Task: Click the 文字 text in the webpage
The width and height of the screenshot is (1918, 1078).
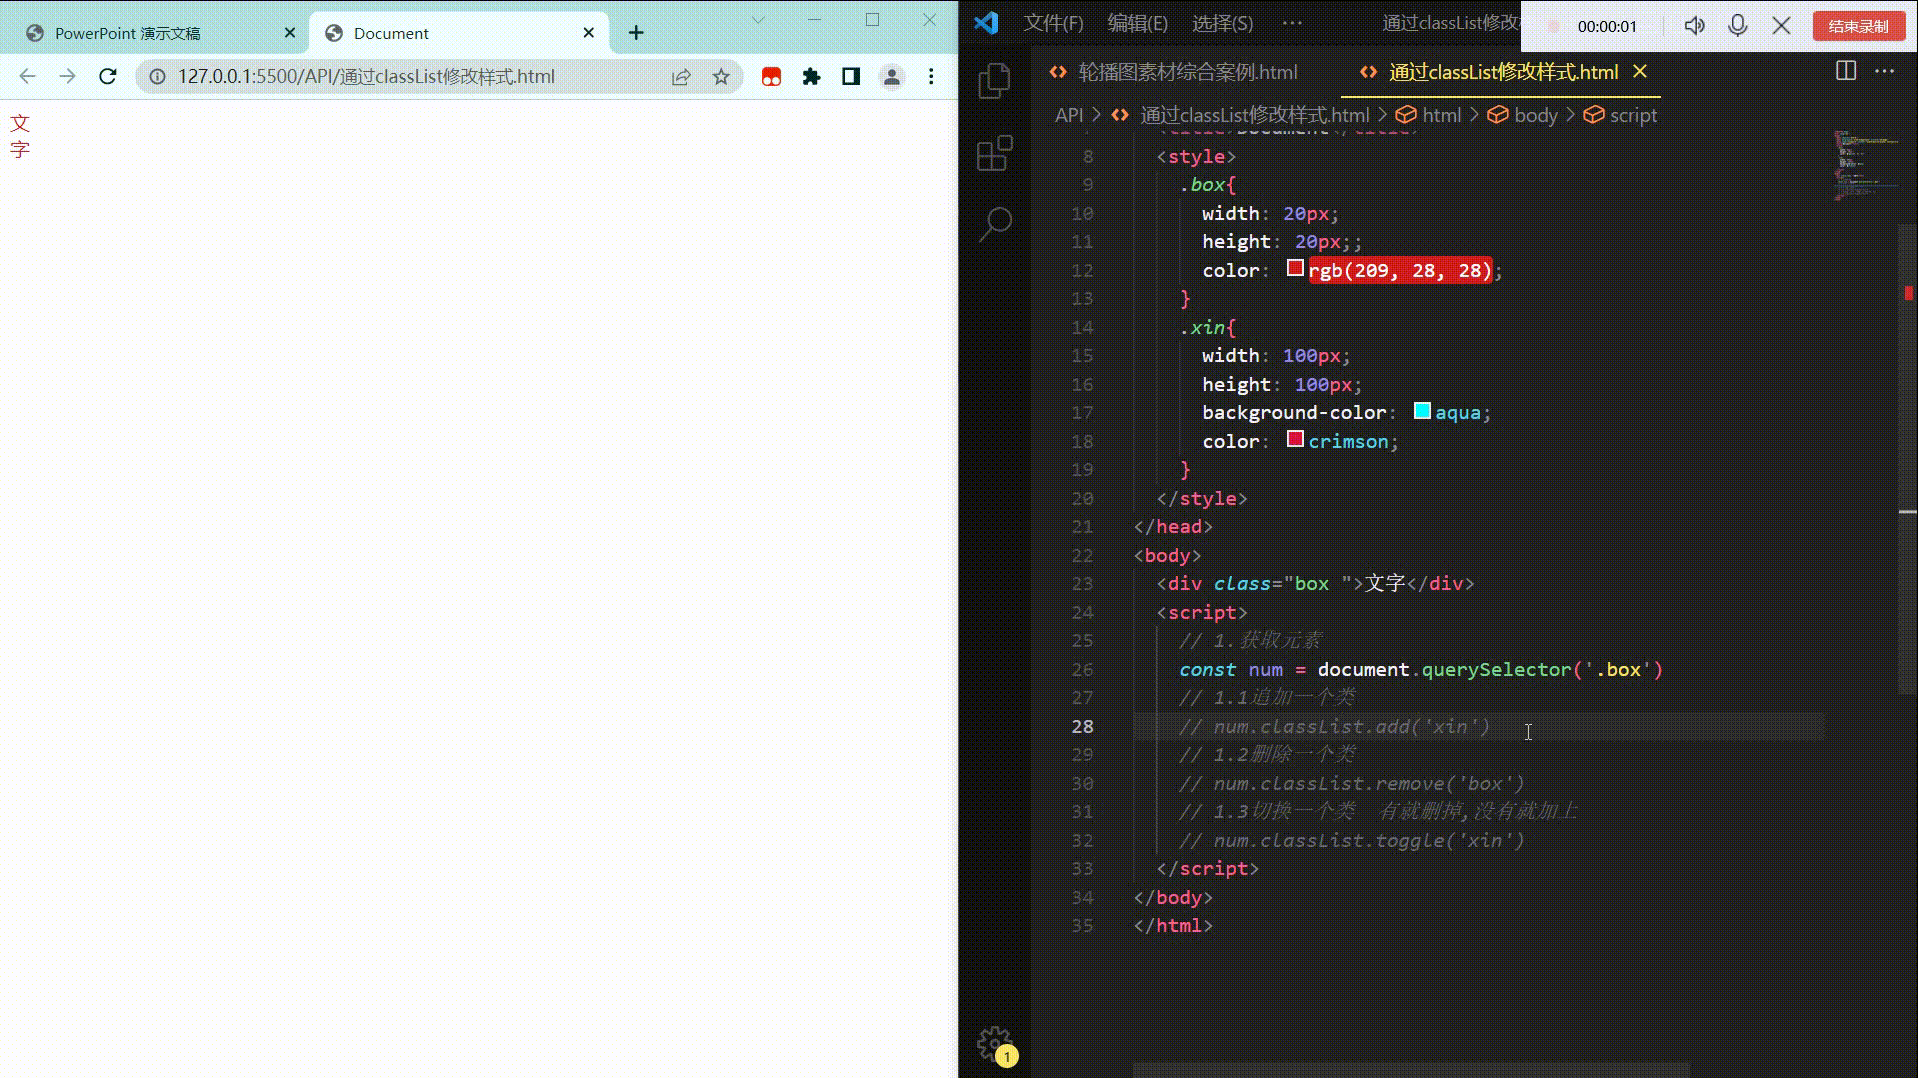Action: point(20,136)
